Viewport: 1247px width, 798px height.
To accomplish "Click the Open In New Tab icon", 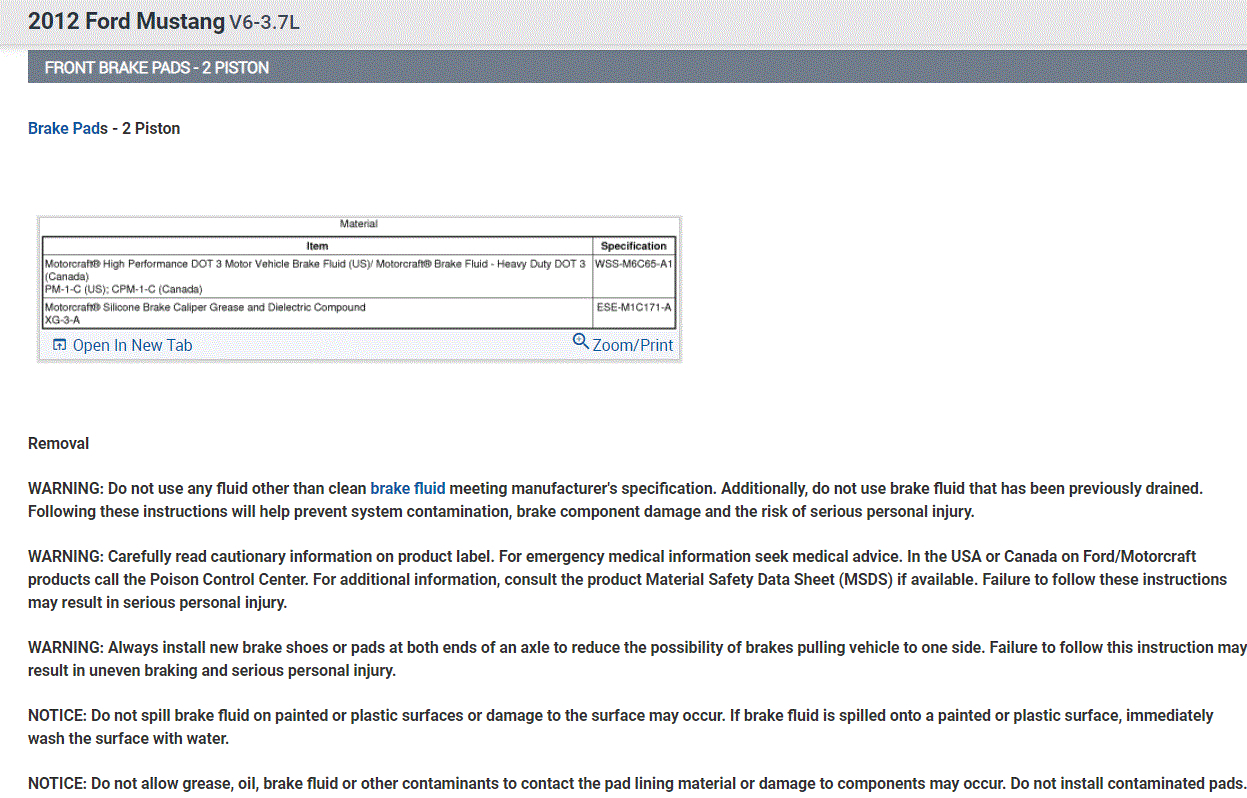I will click(x=60, y=345).
